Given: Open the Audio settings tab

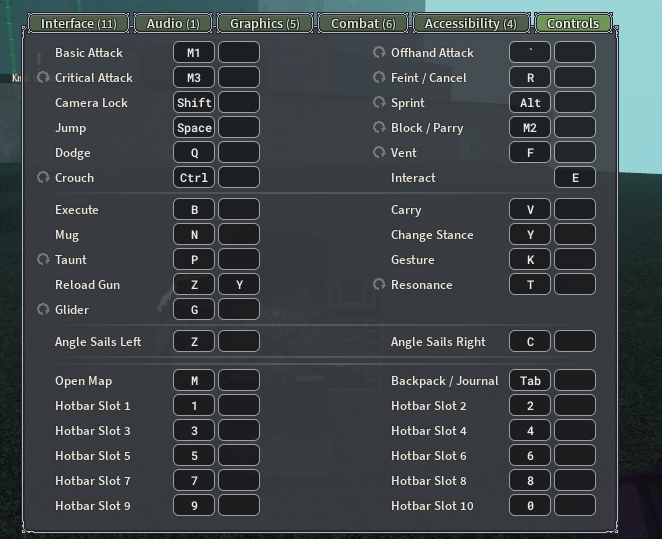Looking at the screenshot, I should (x=172, y=23).
